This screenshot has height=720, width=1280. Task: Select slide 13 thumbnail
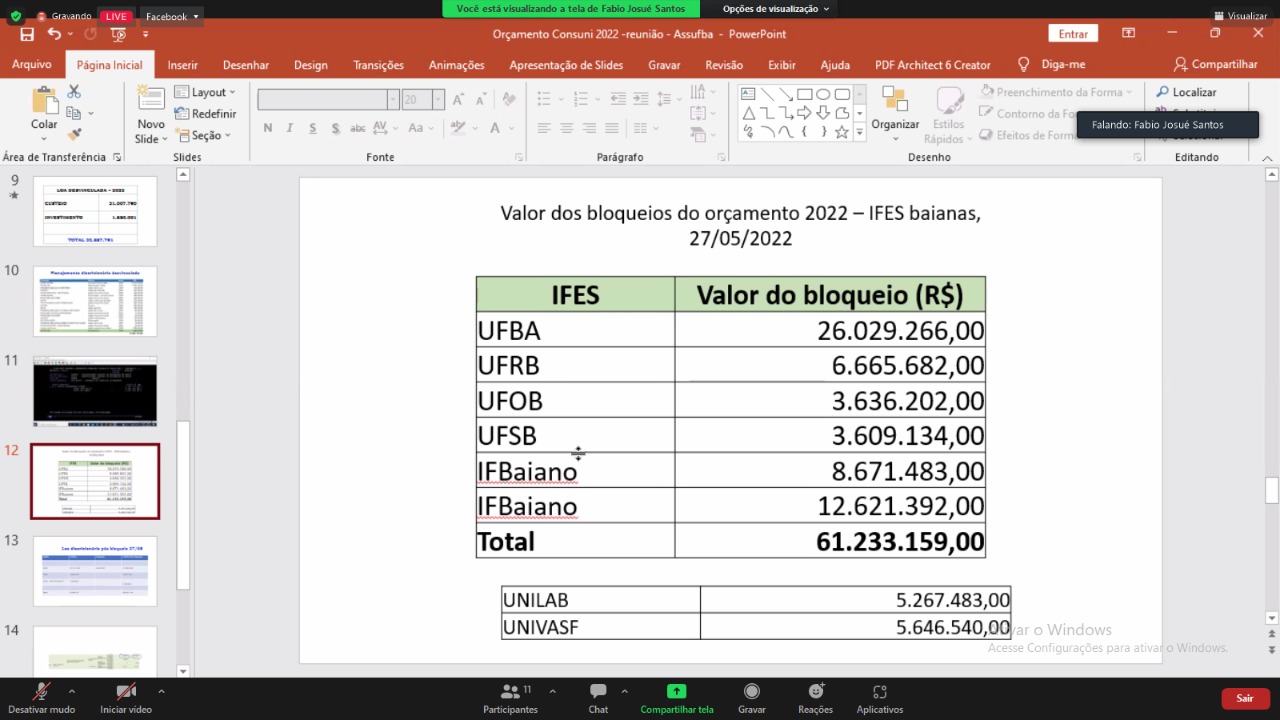tap(95, 571)
